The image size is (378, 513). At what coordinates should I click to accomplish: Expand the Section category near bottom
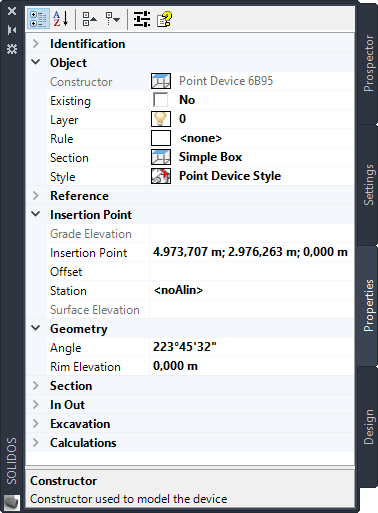36,385
